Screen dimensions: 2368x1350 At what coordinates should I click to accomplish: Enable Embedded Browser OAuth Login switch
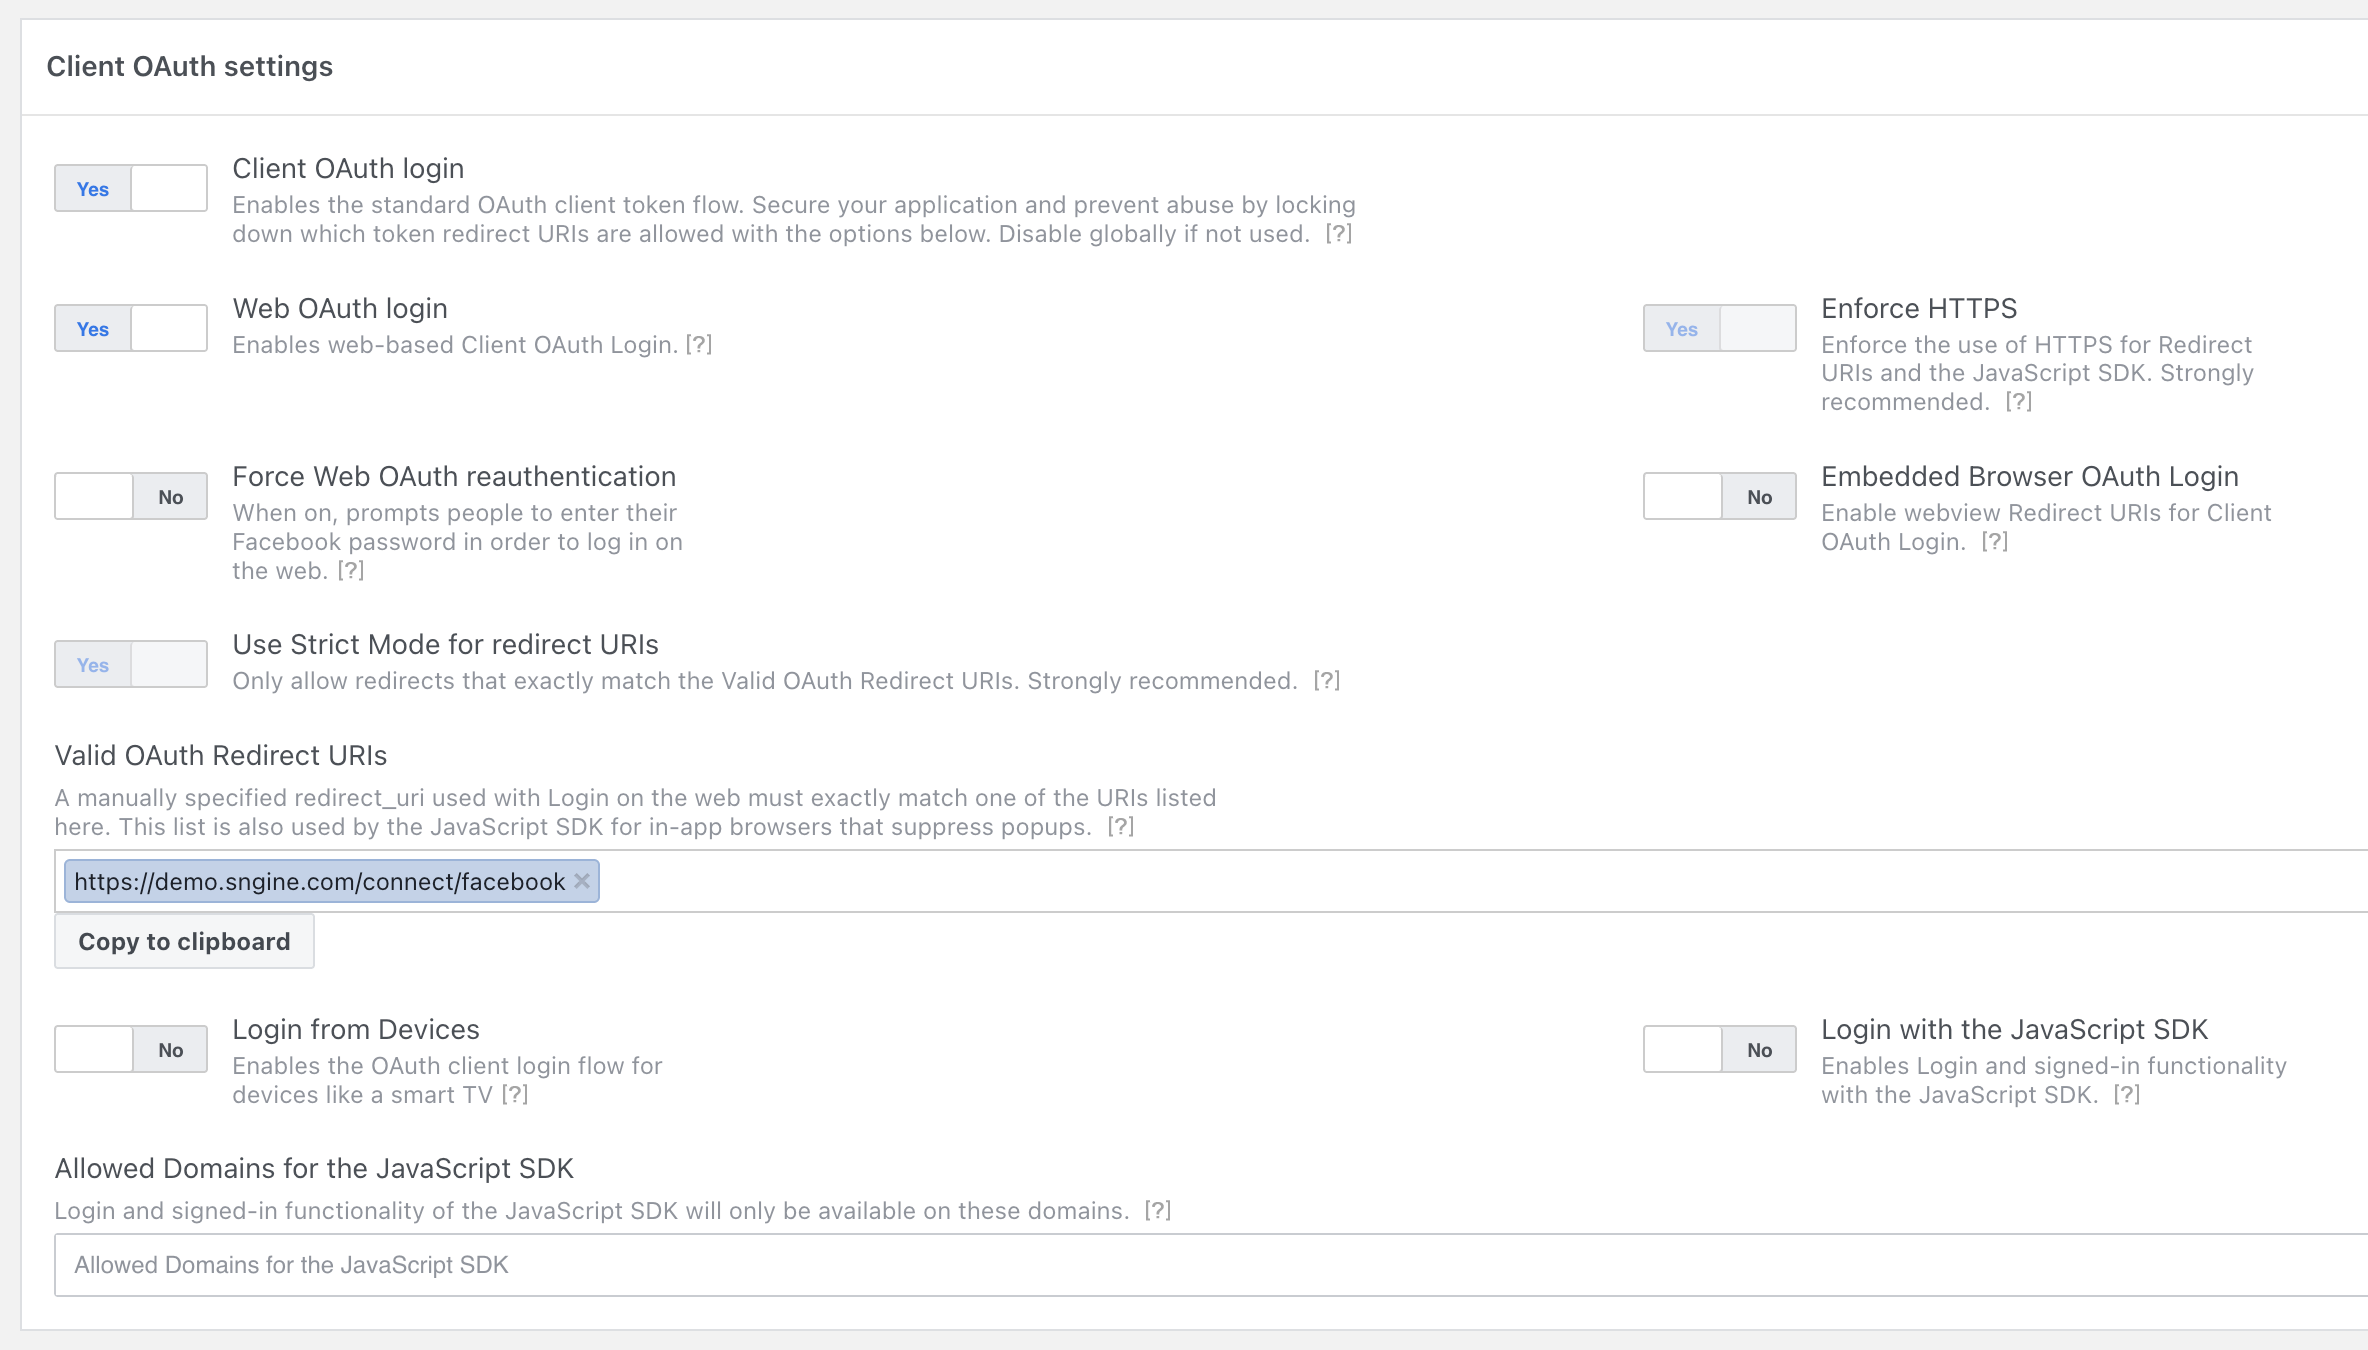pyautogui.click(x=1719, y=496)
